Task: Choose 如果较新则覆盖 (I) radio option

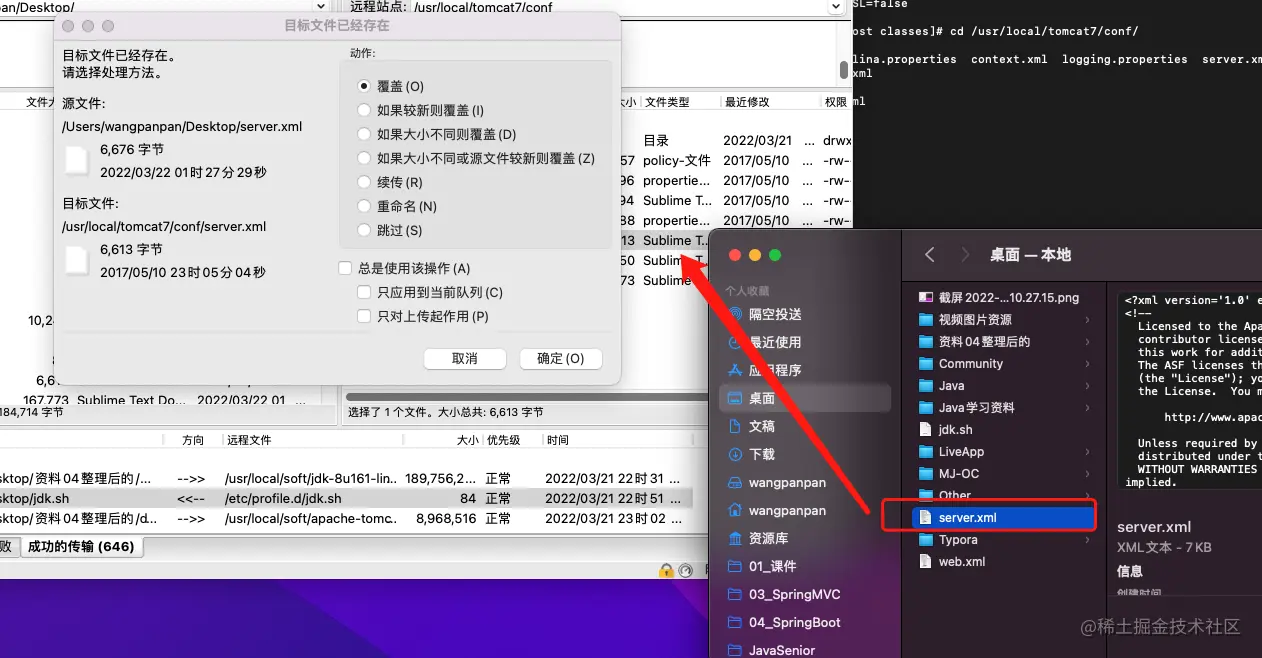Action: (x=421, y=110)
